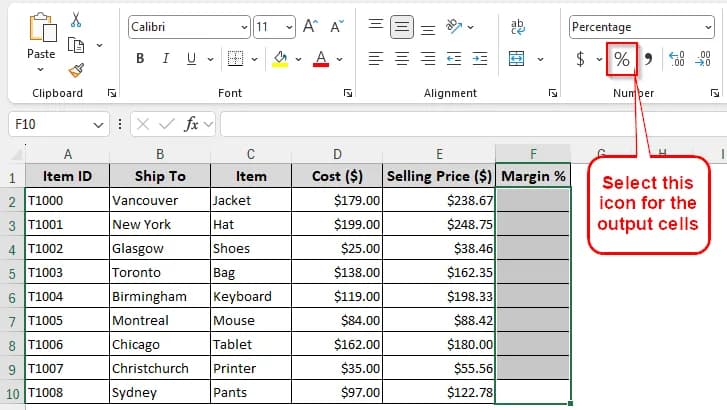Open Font settings dialog launcher

pyautogui.click(x=347, y=93)
